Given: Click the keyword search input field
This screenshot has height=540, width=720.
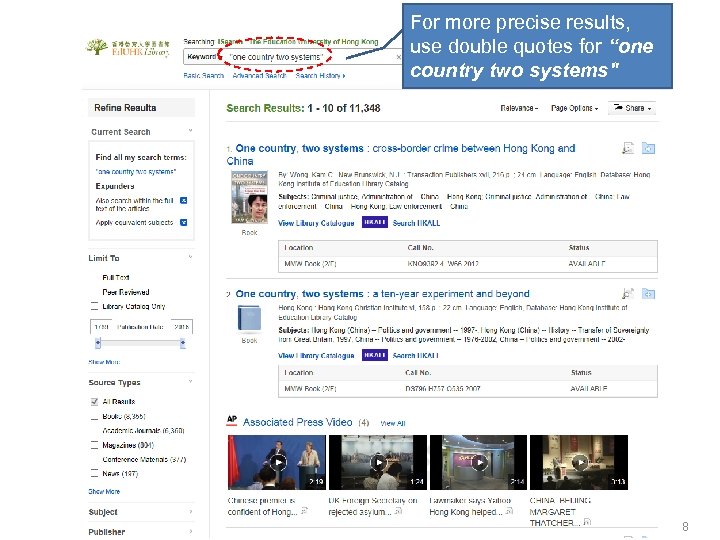Looking at the screenshot, I should (x=308, y=57).
